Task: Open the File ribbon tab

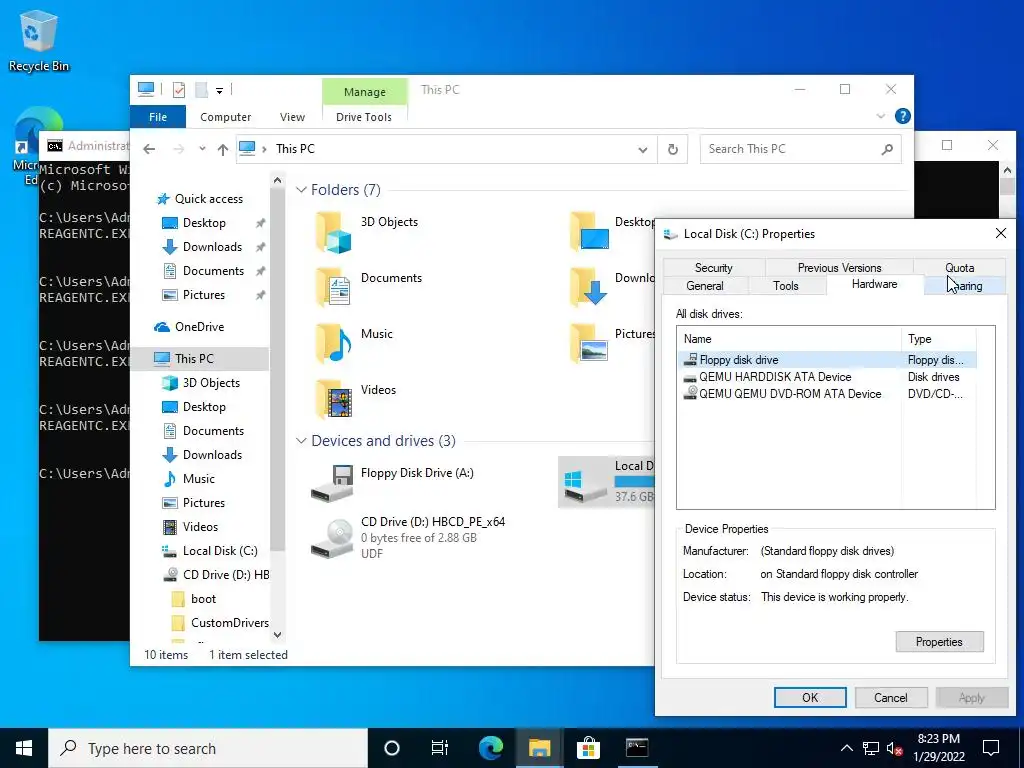Action: pyautogui.click(x=158, y=117)
